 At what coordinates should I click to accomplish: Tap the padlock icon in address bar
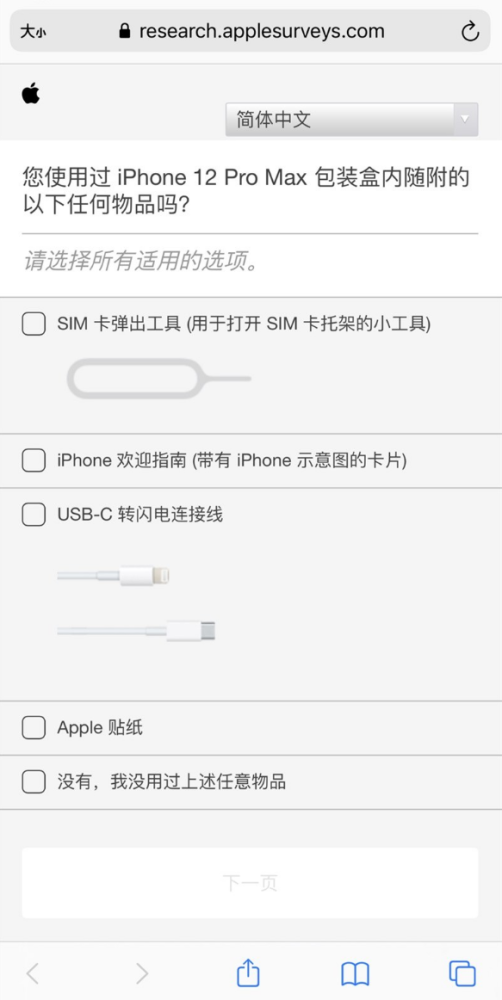point(125,31)
